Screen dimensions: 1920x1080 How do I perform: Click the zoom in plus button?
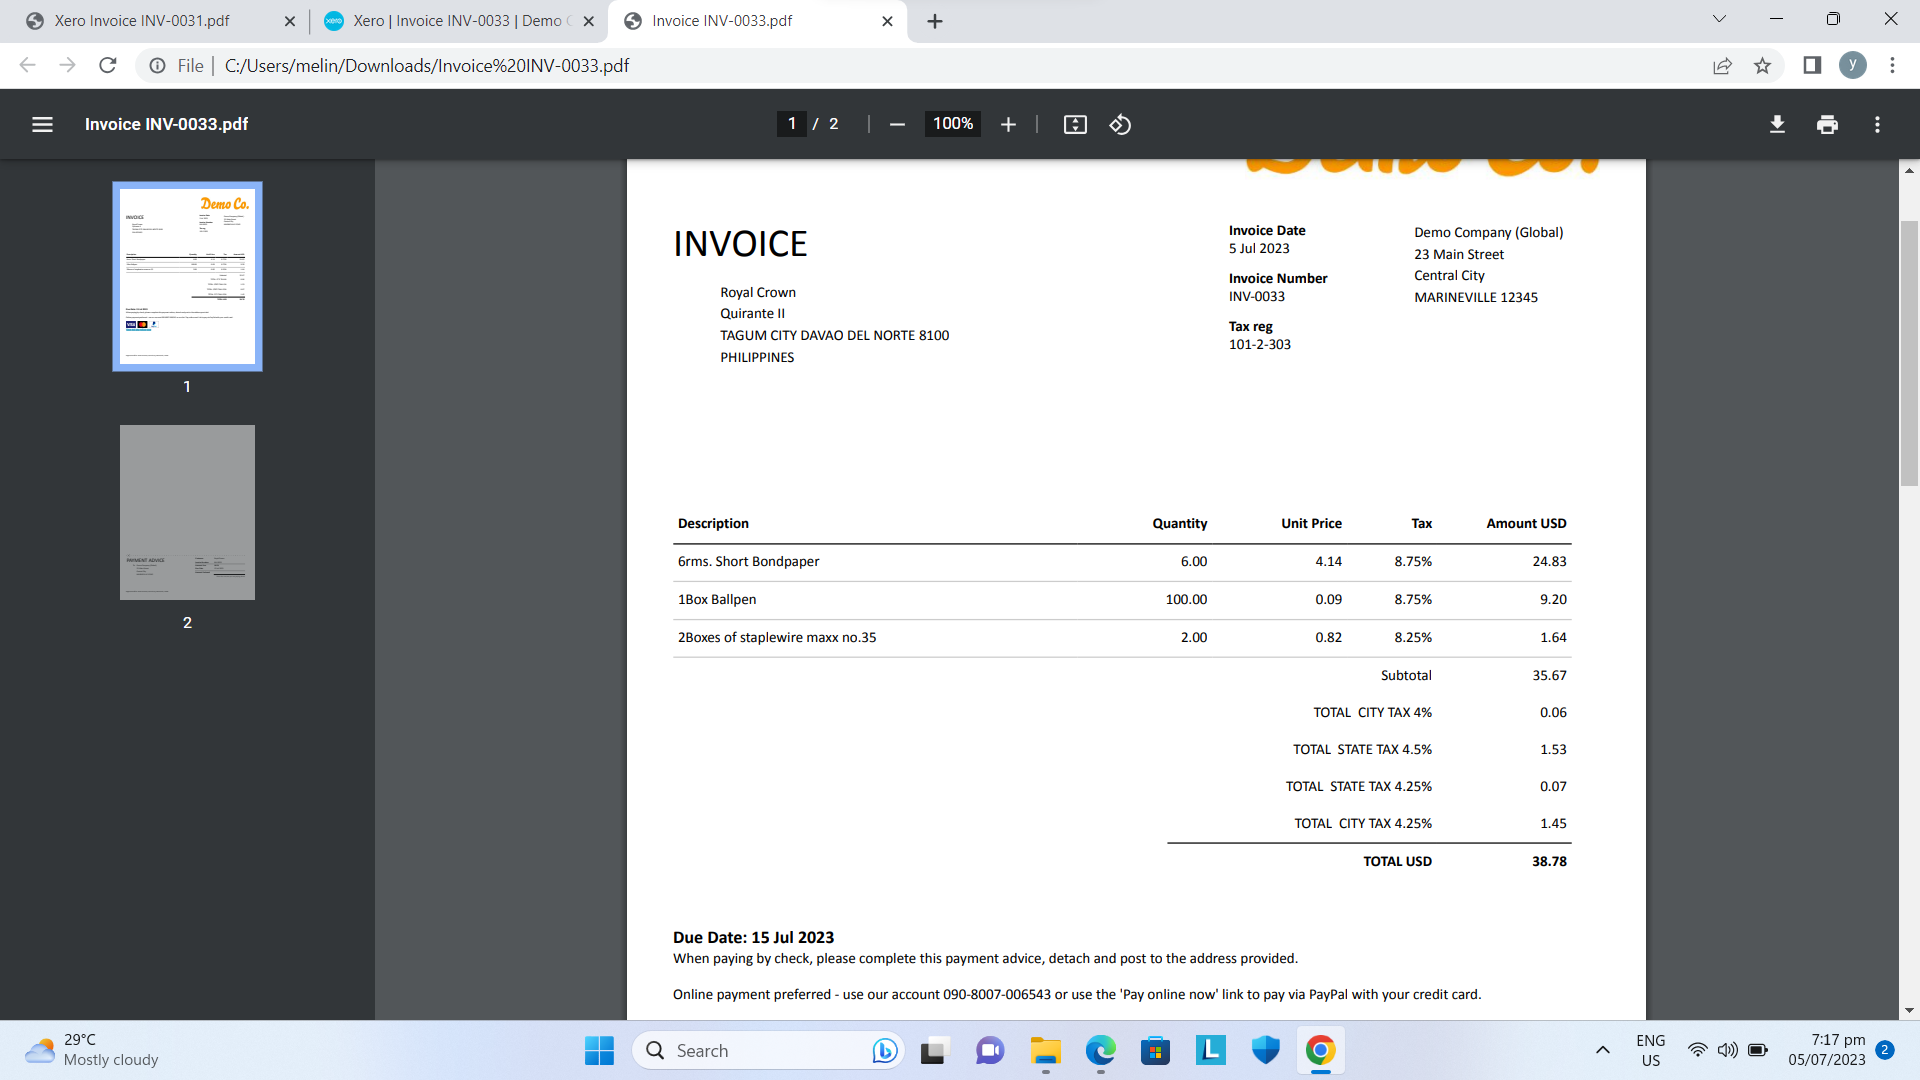pyautogui.click(x=1008, y=124)
